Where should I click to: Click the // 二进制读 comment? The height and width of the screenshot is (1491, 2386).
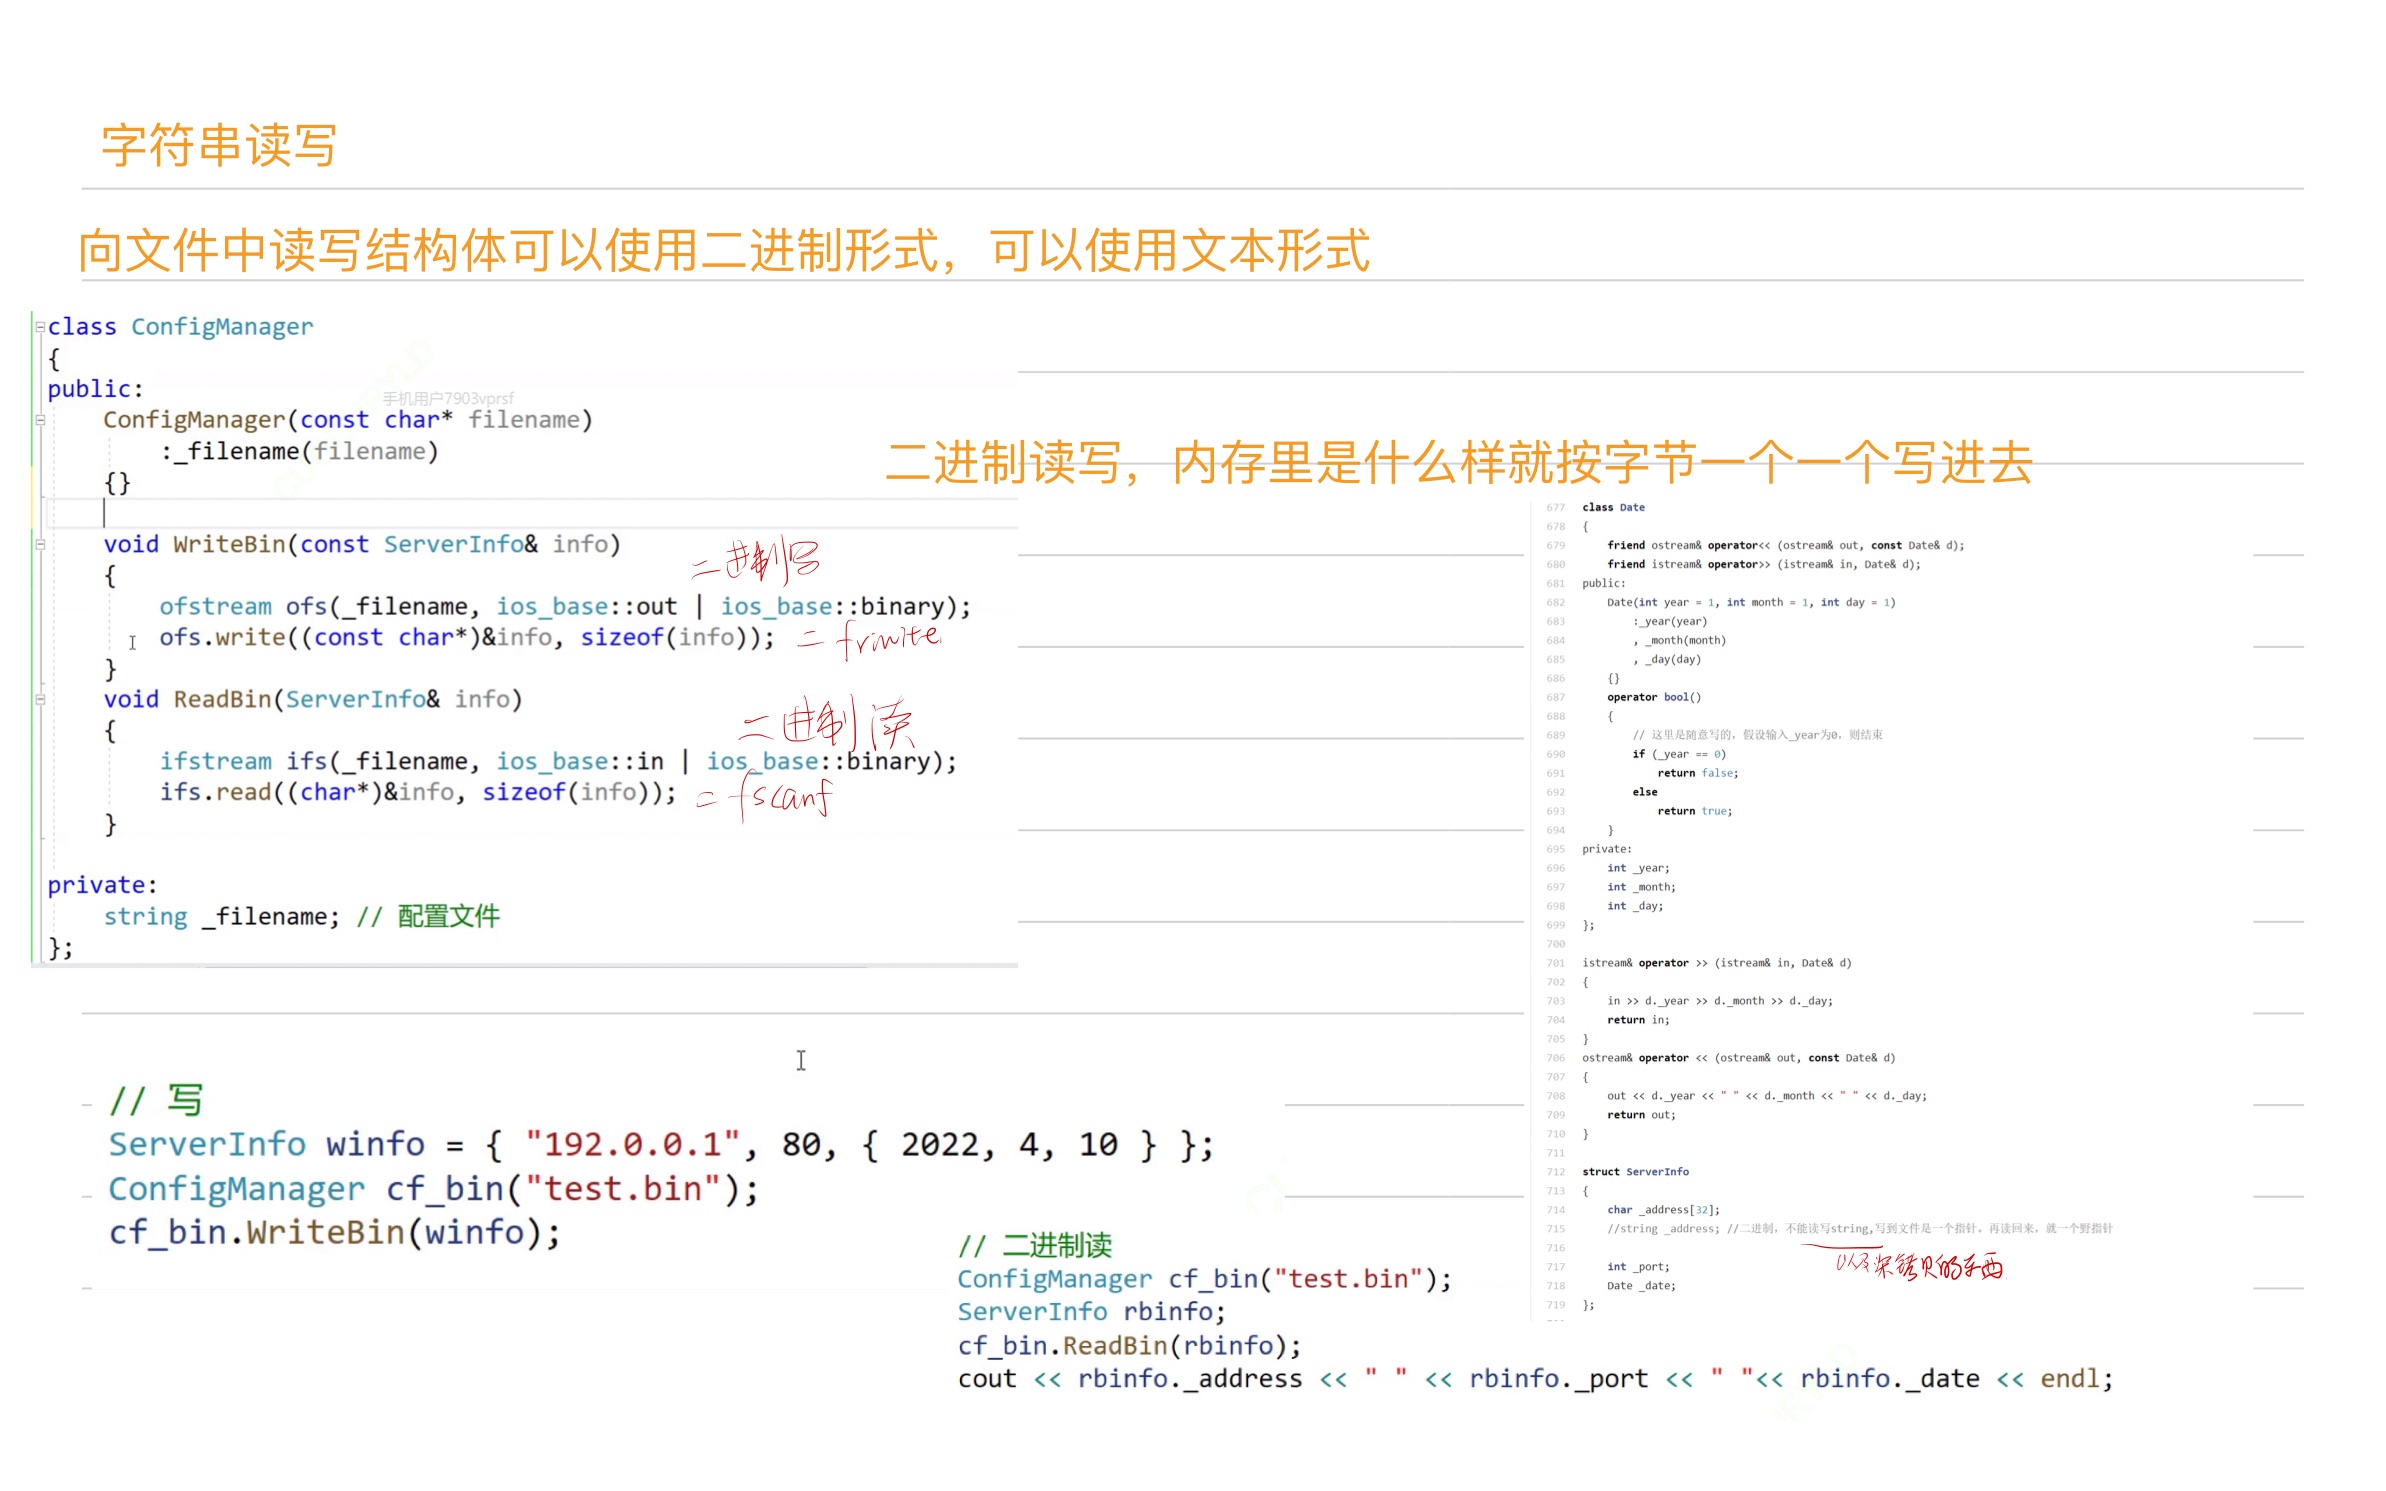[1034, 1246]
